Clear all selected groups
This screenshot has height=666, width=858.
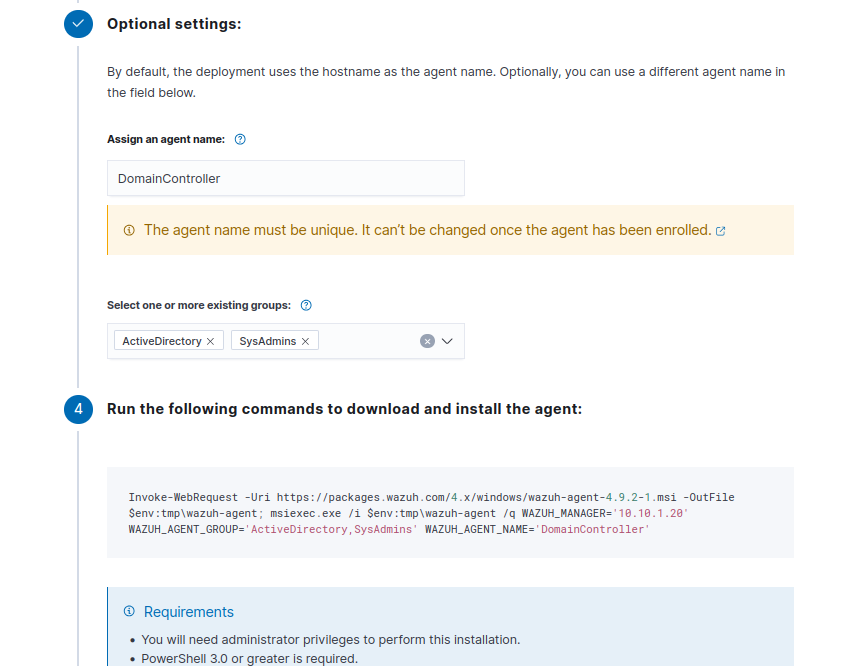coord(427,341)
